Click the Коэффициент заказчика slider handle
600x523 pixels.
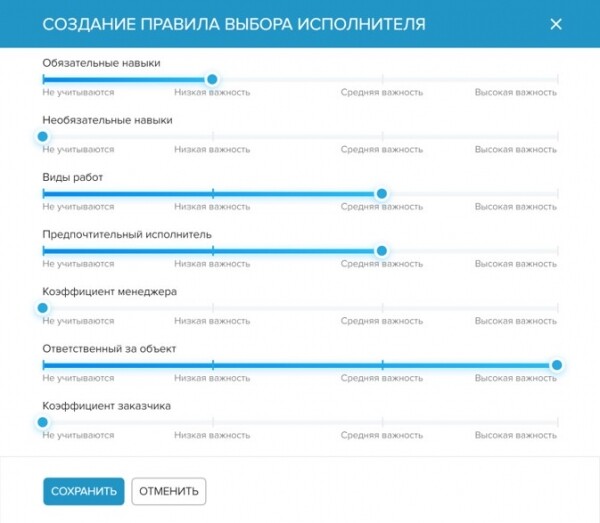[x=43, y=422]
